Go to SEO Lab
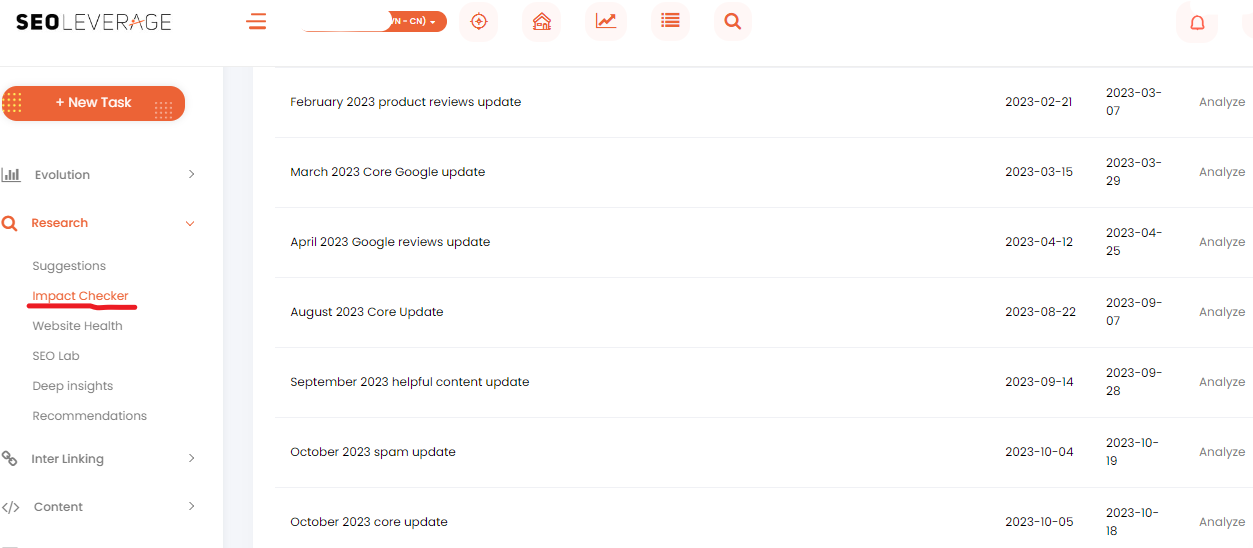The width and height of the screenshot is (1253, 548). (56, 356)
